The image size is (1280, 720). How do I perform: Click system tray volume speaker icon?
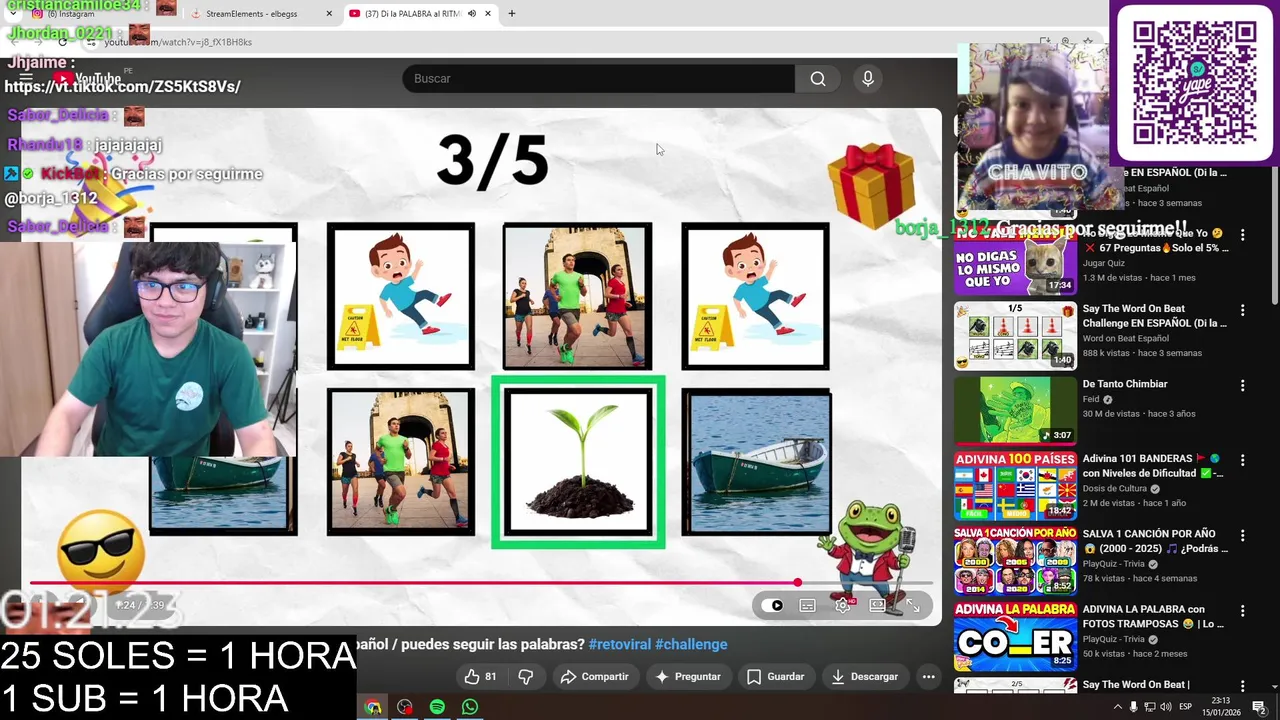(x=1166, y=707)
